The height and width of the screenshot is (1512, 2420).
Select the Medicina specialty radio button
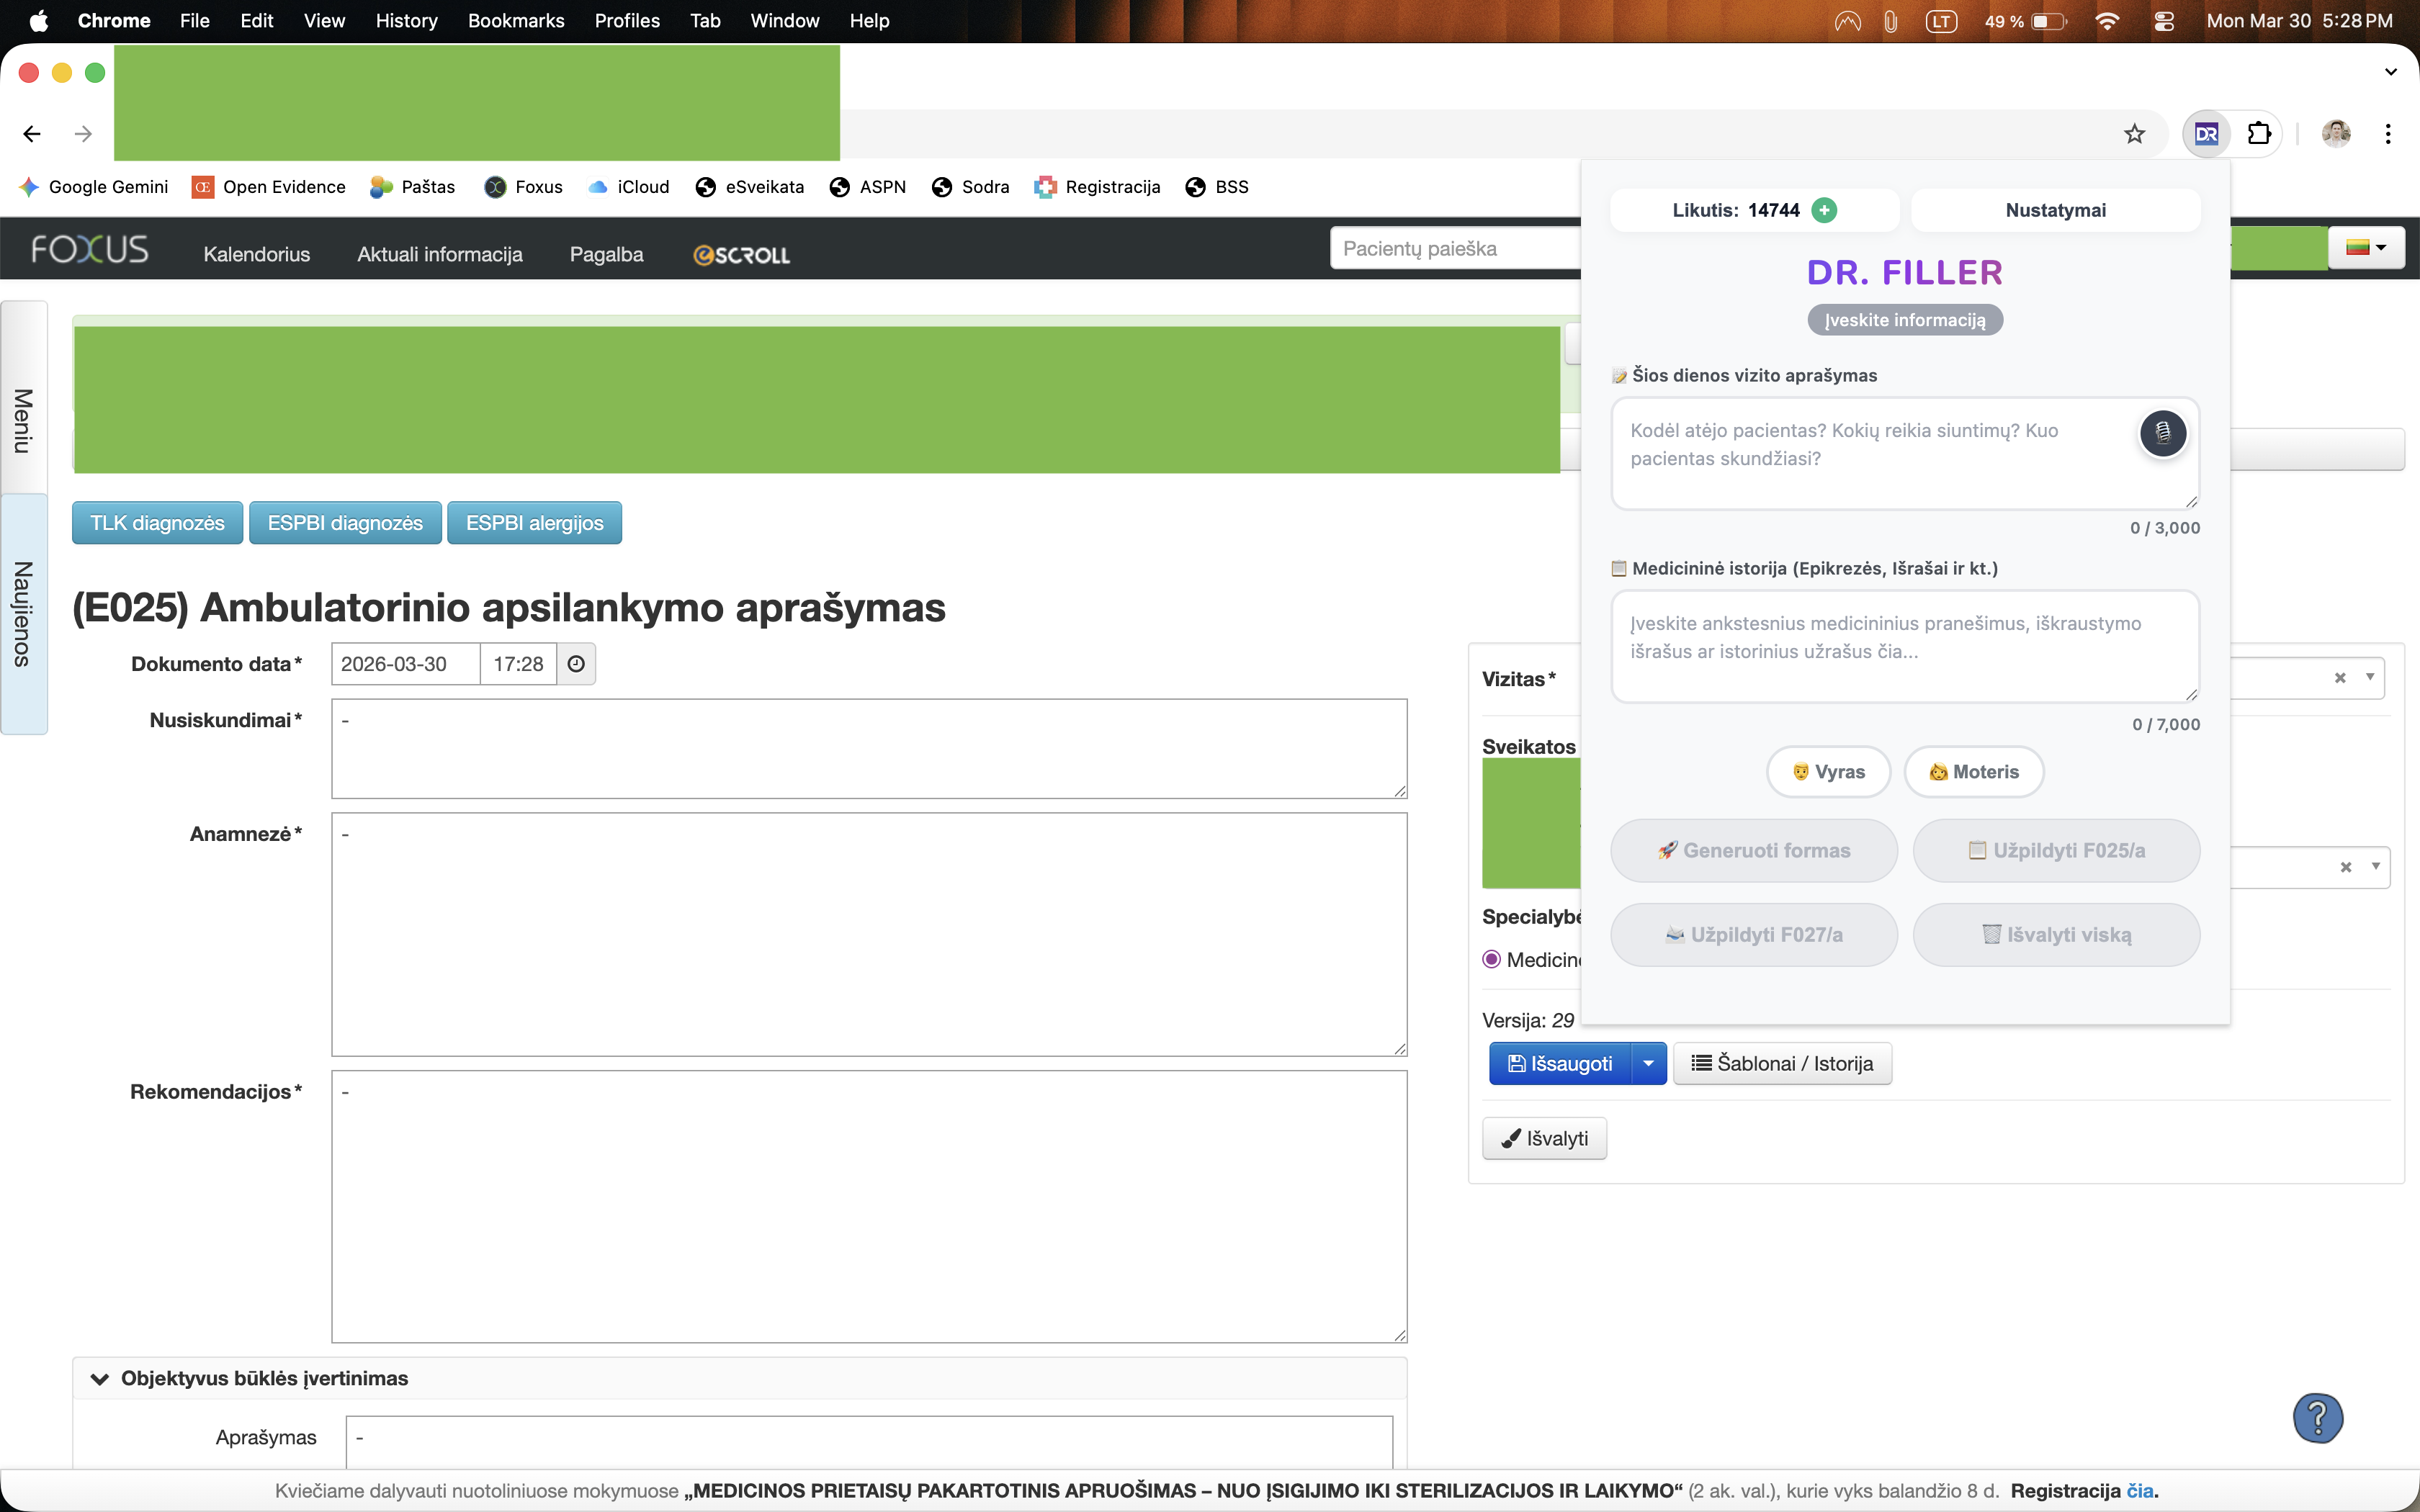(1491, 960)
